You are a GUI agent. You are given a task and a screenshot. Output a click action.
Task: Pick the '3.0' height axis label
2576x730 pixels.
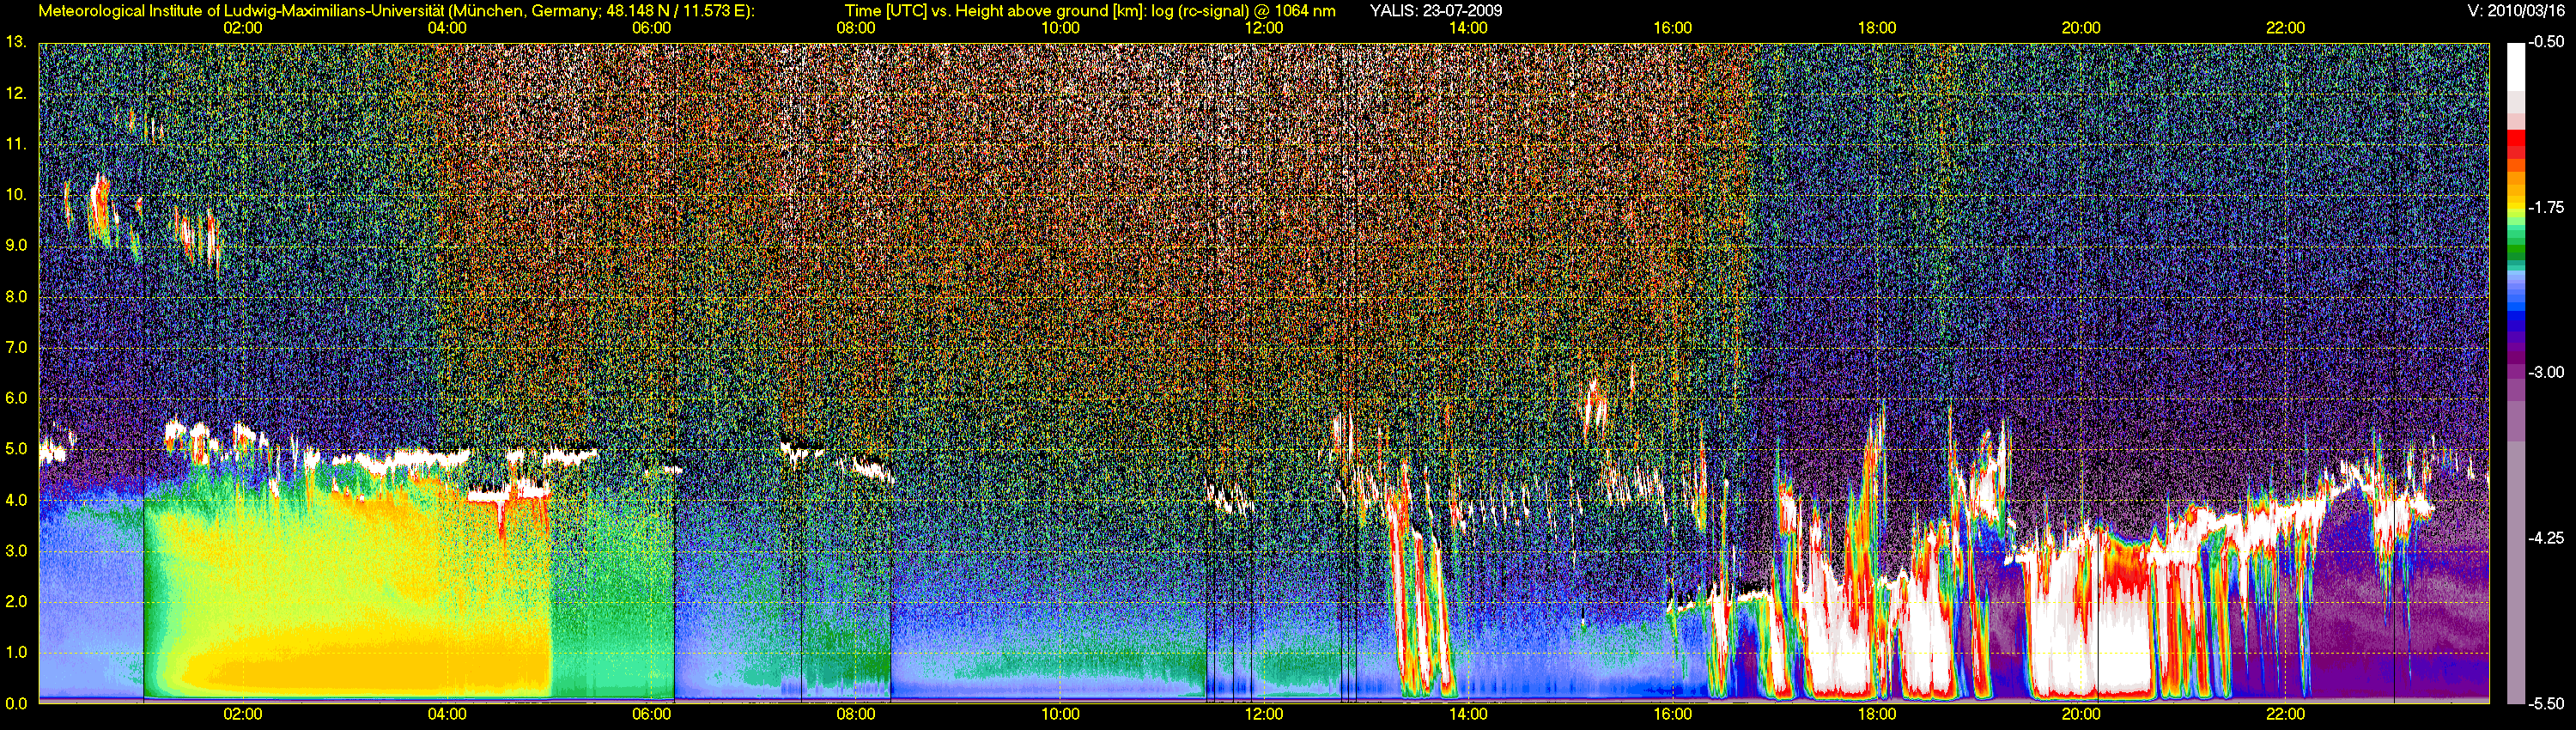(16, 550)
